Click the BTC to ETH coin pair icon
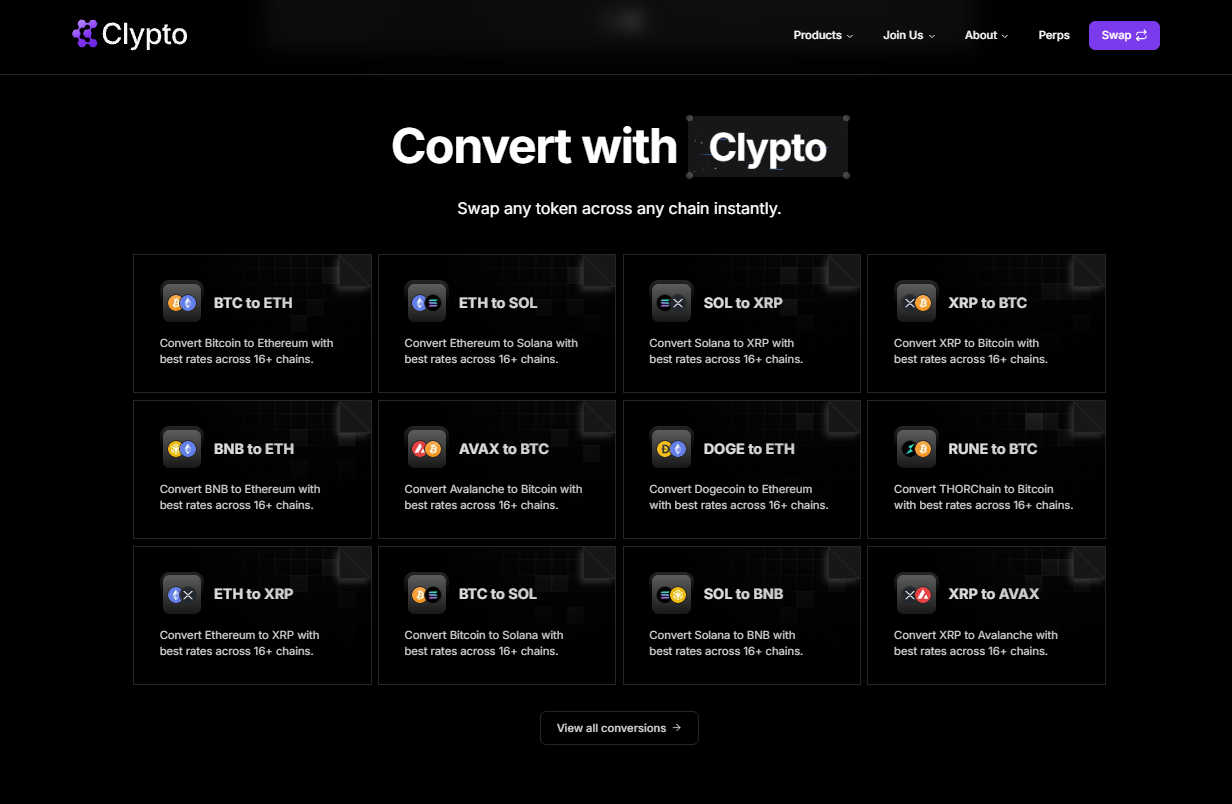The image size is (1232, 804). 182,303
